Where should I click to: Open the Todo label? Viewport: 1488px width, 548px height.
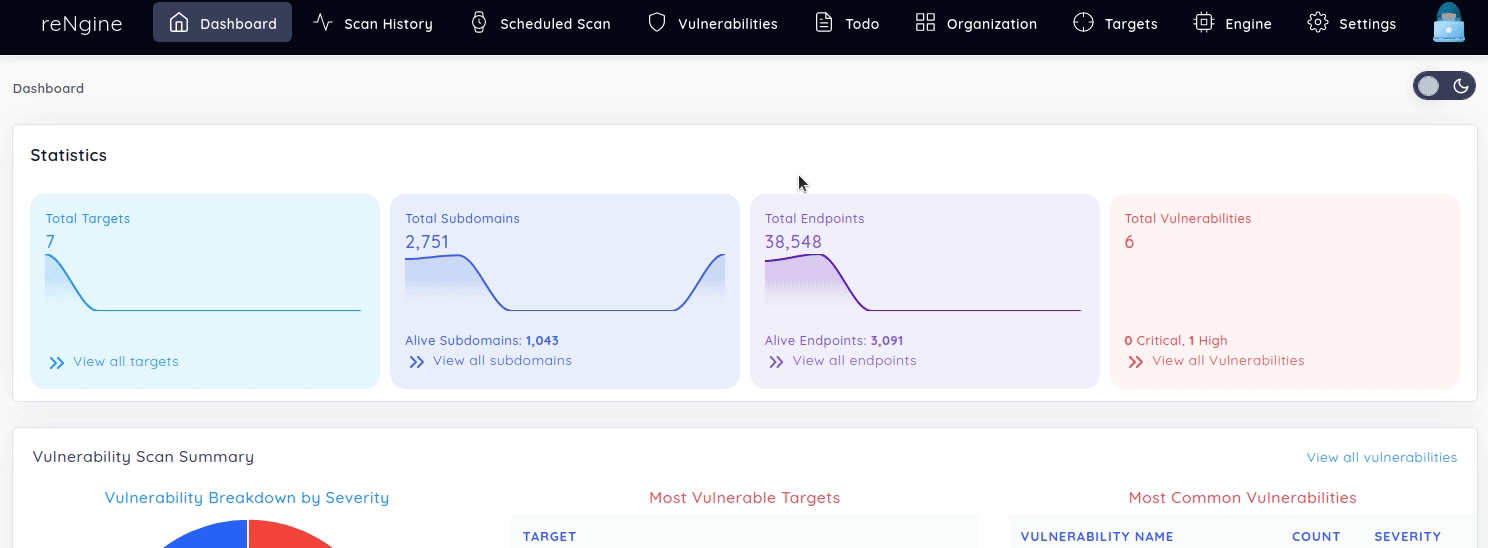coord(862,23)
